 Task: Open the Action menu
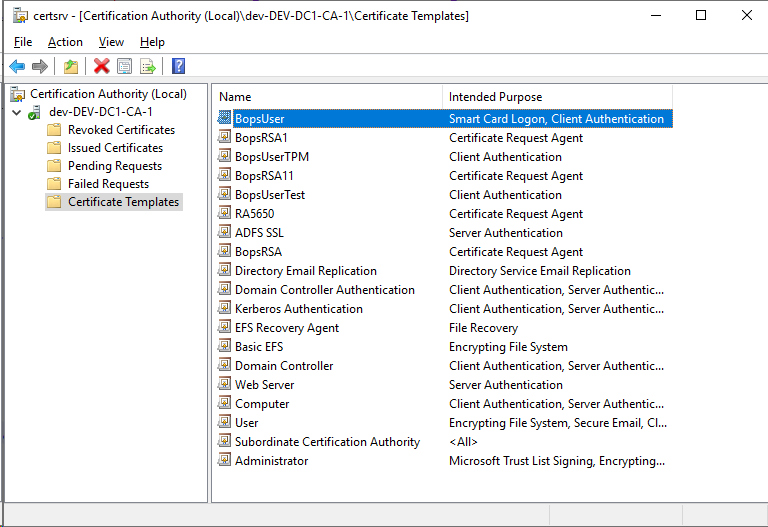pyautogui.click(x=65, y=42)
